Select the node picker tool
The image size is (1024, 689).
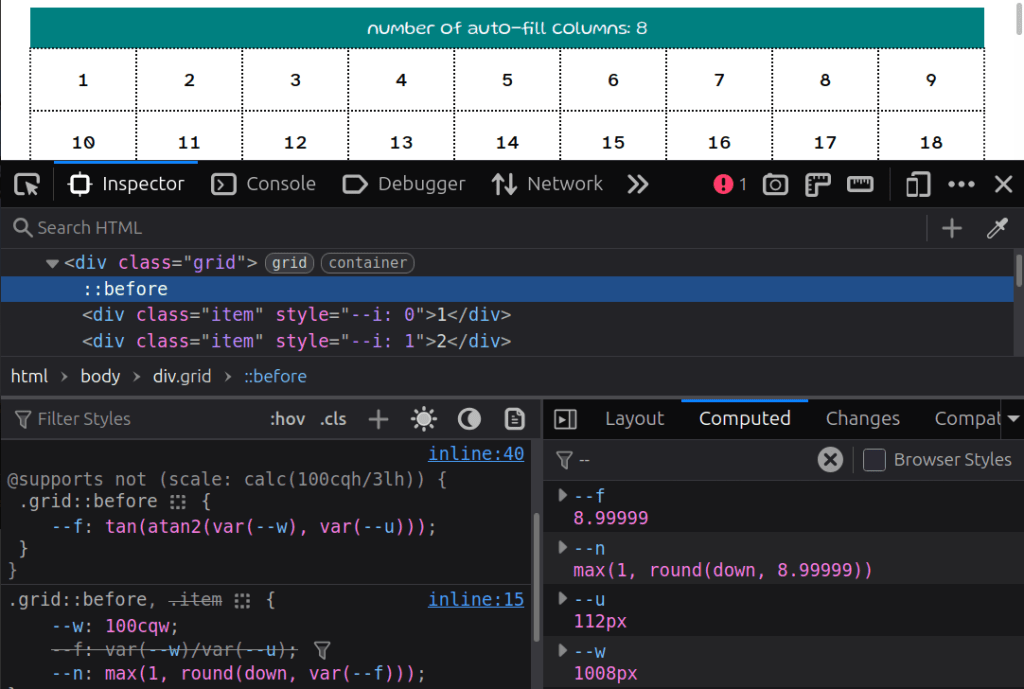pos(26,184)
